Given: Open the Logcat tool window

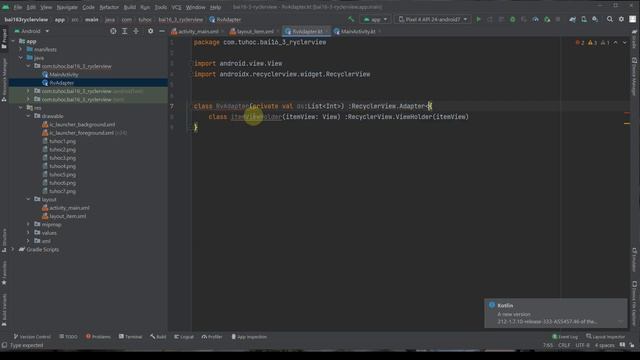Looking at the screenshot, I should coord(184,337).
